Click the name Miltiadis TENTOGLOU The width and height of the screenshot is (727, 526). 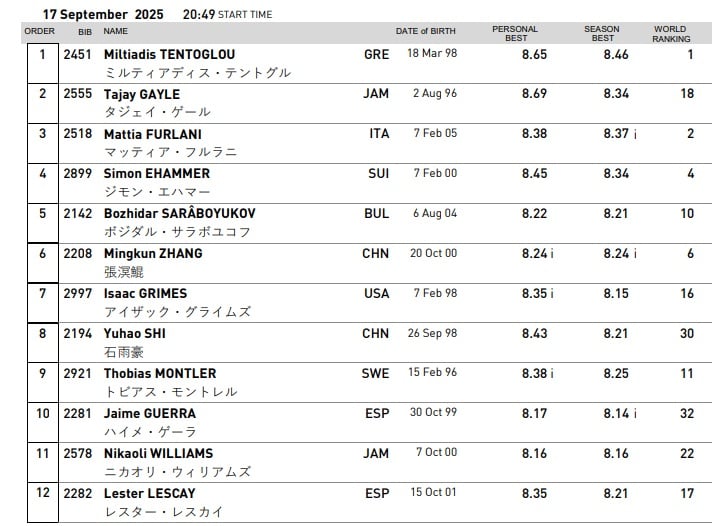coord(169,54)
